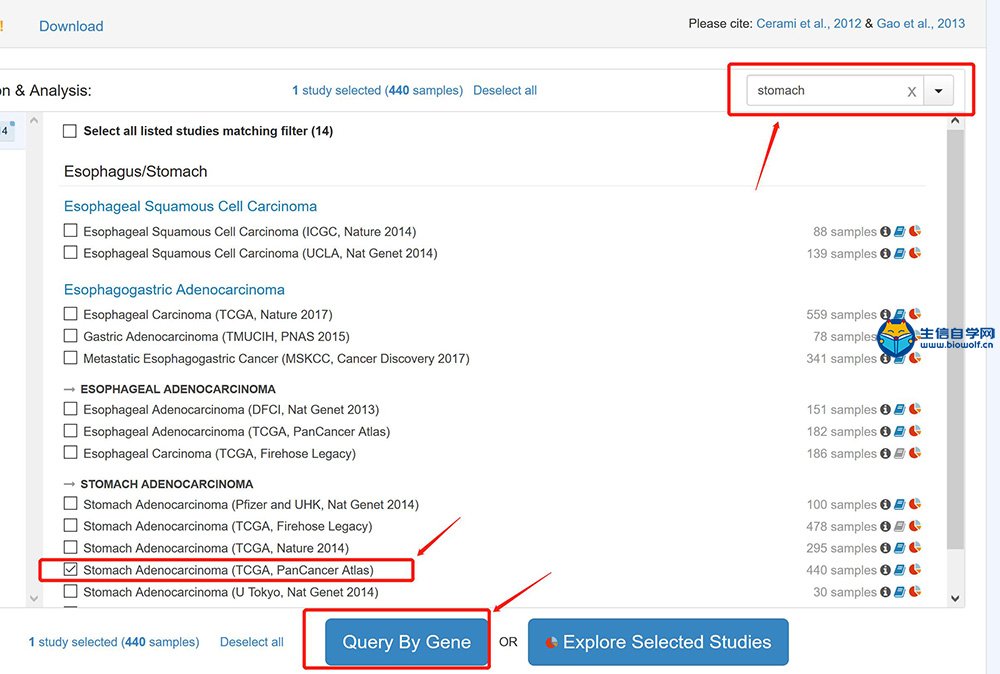This screenshot has width=1000, height=674.
Task: Click the top Deselect all link
Action: tap(505, 91)
